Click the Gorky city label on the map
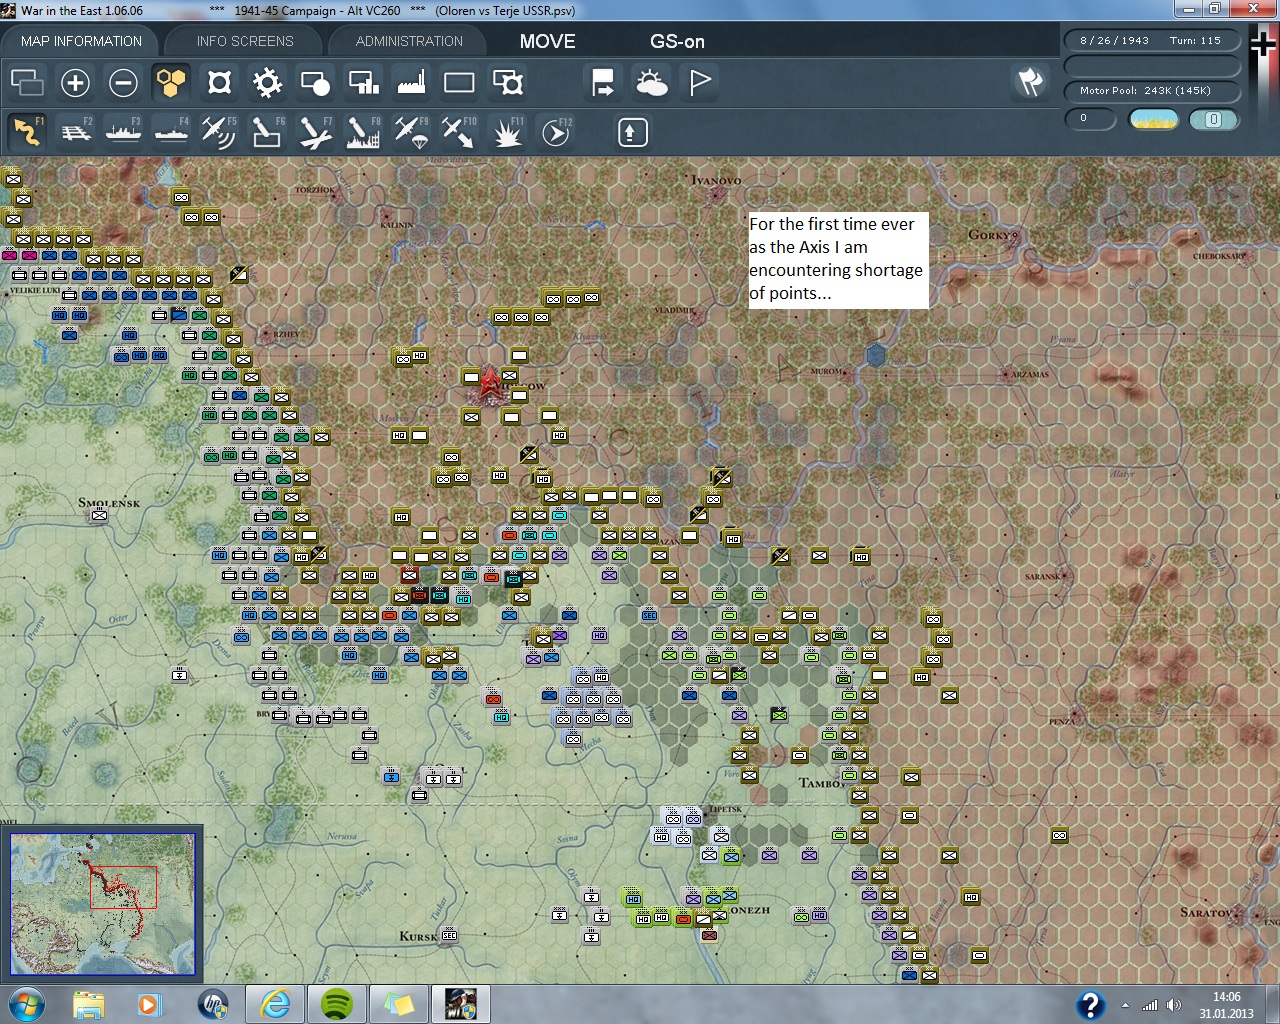 (991, 234)
